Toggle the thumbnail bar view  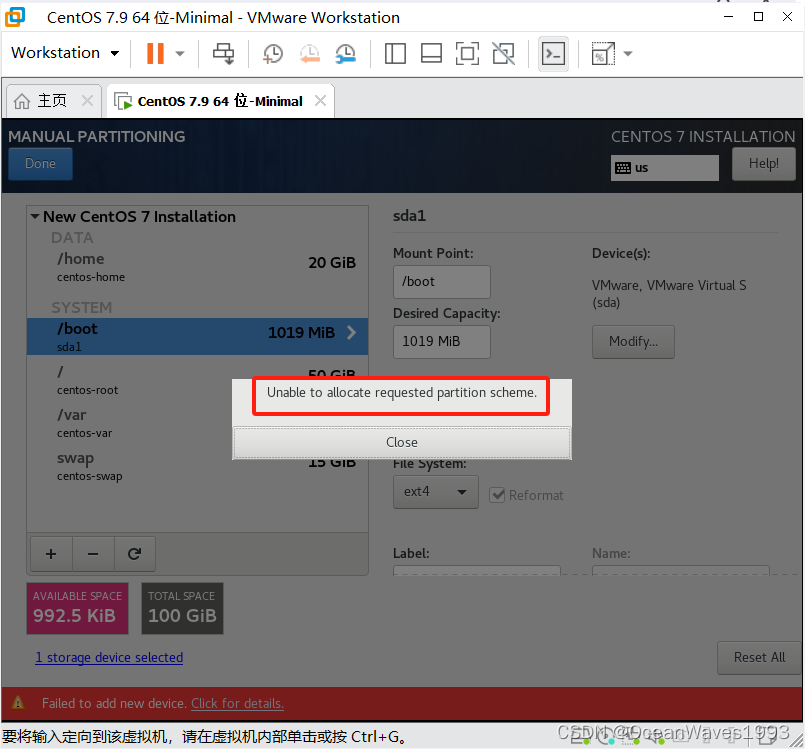pos(431,53)
